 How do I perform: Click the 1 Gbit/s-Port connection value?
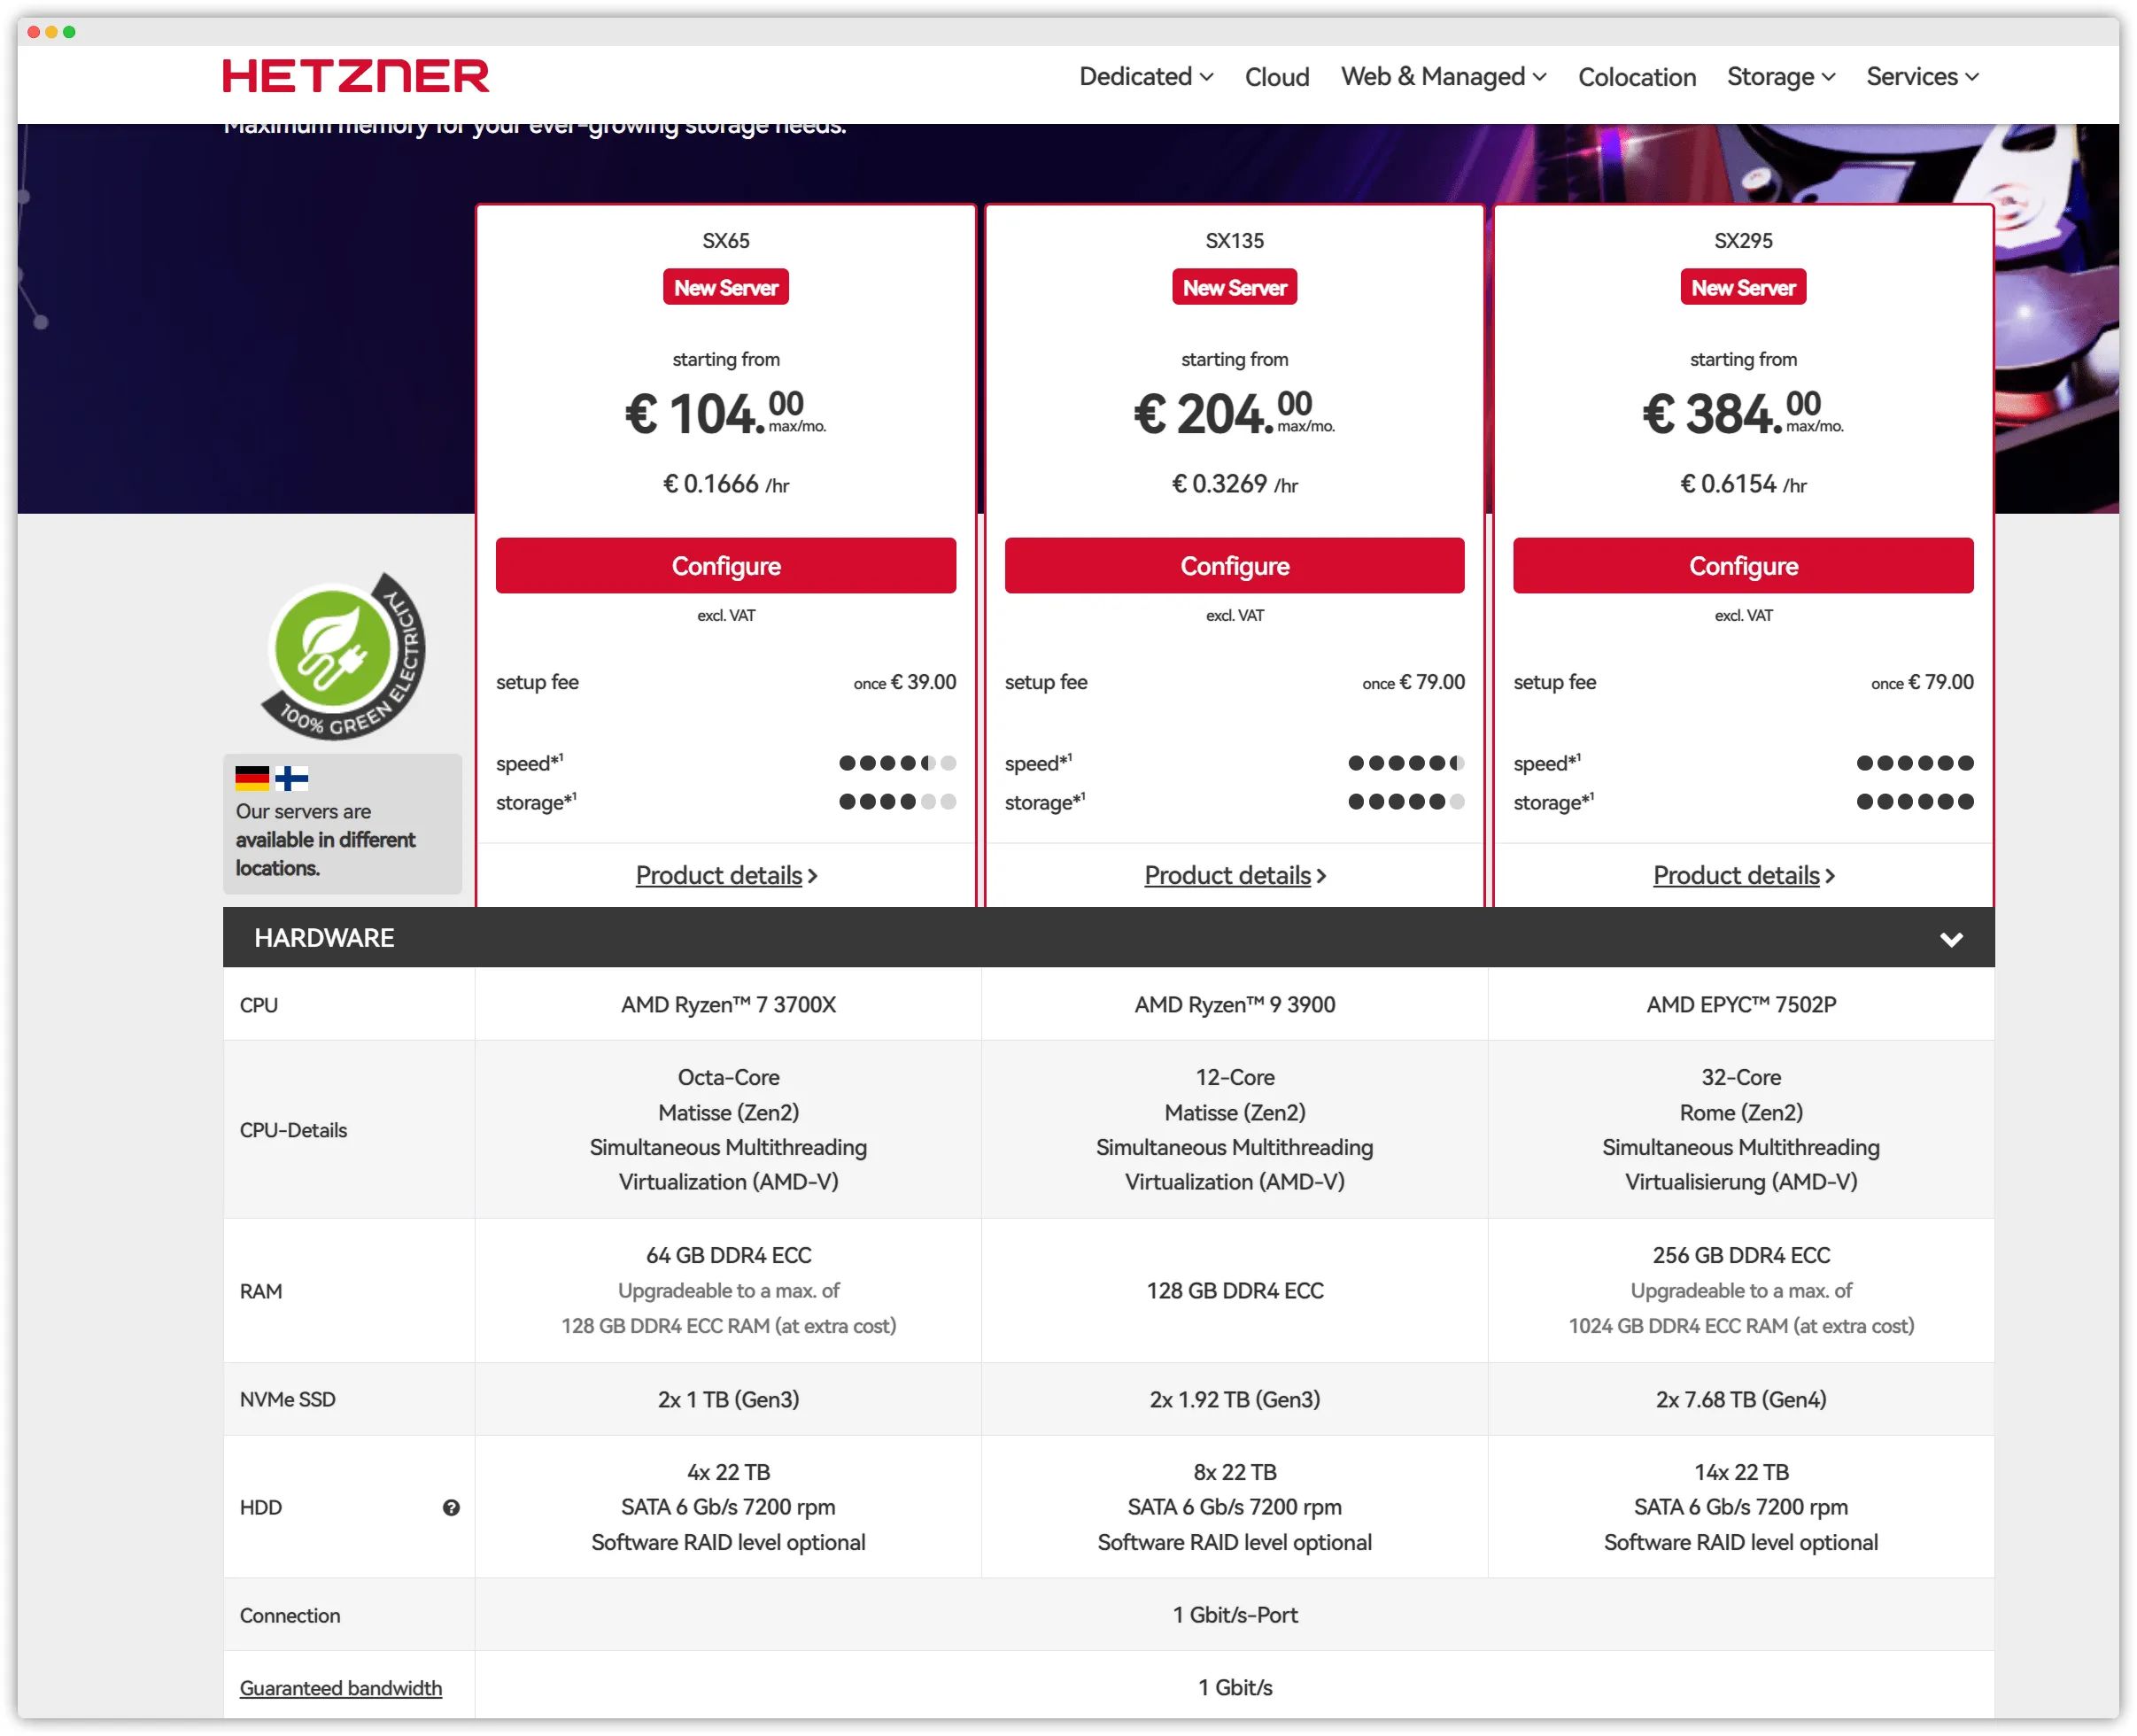pos(1234,1615)
